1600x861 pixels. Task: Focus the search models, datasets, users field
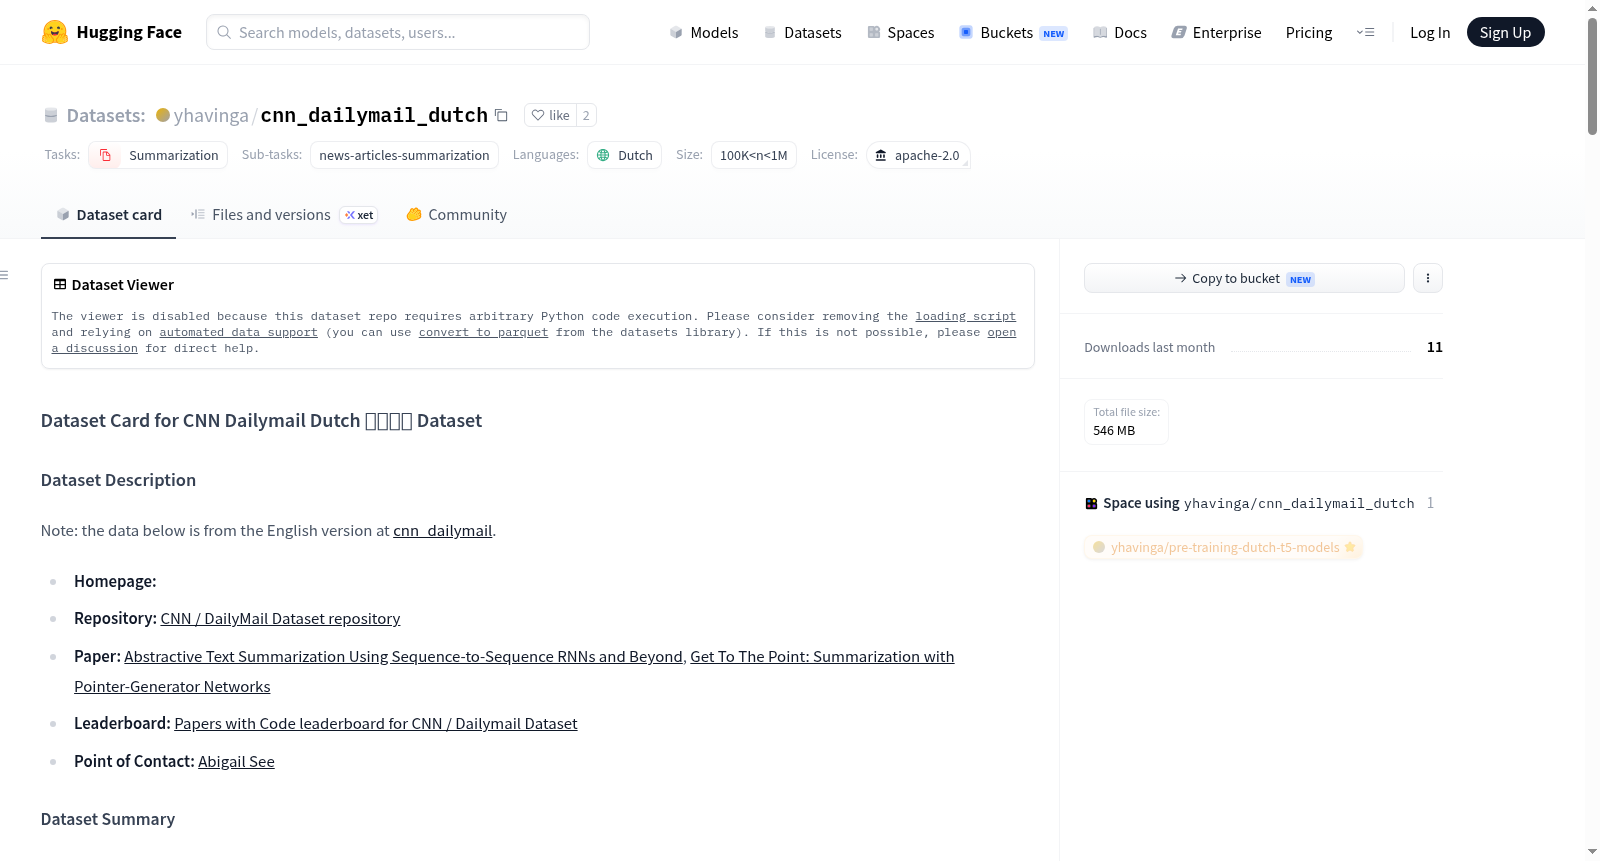[398, 32]
